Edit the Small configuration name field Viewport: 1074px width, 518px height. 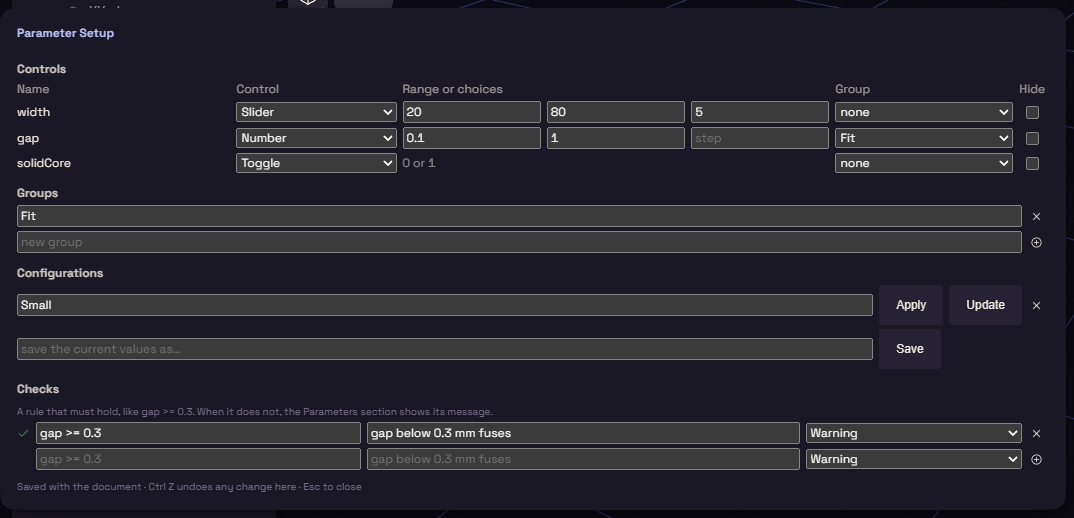(x=445, y=305)
